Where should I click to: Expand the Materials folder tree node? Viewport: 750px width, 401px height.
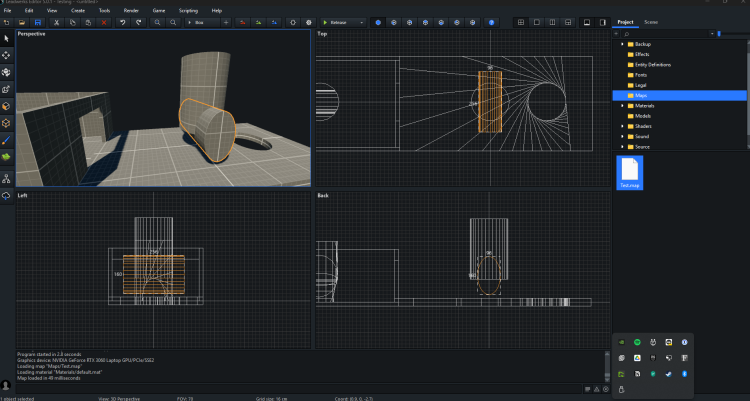(622, 106)
